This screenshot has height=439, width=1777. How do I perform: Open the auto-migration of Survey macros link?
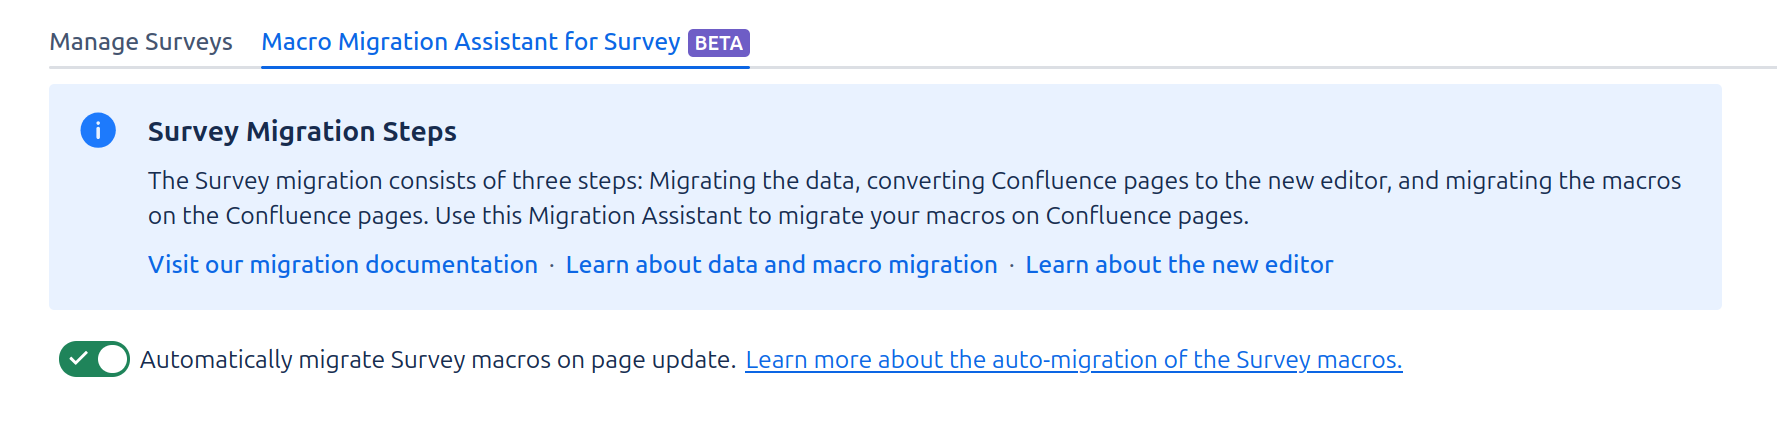coord(1073,360)
